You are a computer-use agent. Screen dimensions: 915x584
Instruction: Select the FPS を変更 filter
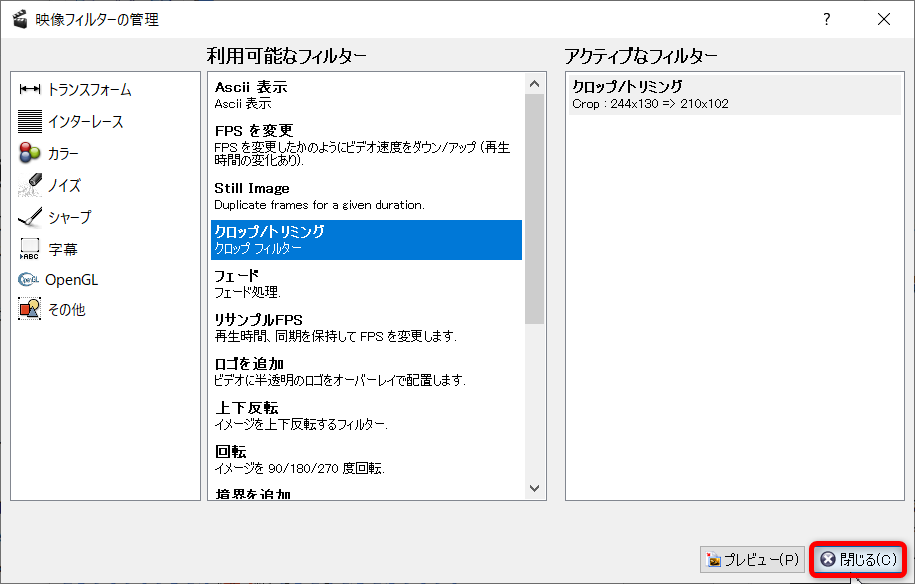click(366, 145)
